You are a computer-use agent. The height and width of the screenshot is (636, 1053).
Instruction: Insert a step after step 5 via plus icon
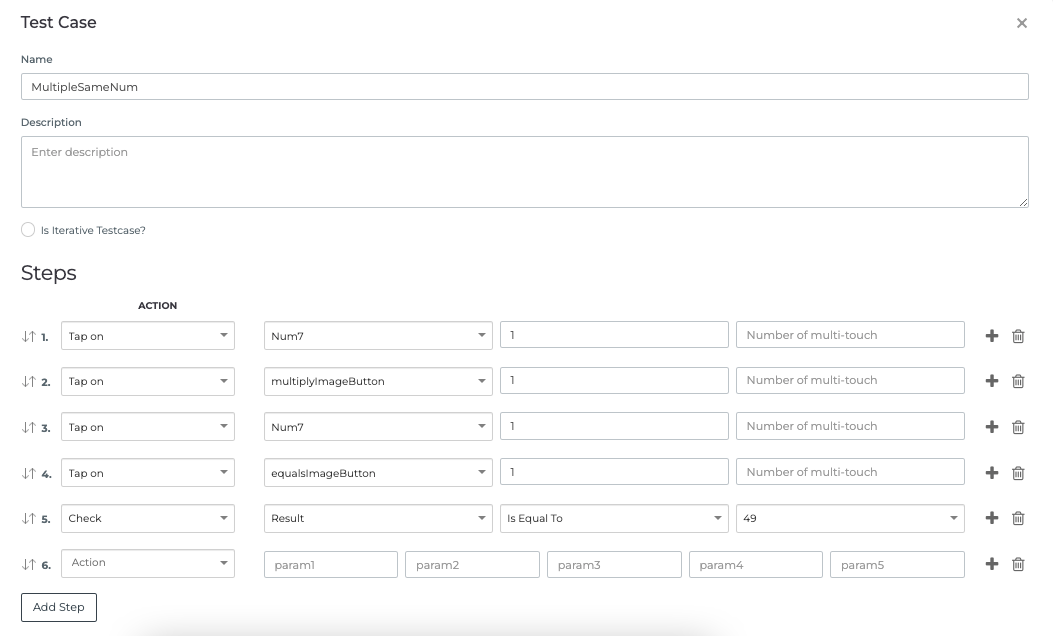[991, 518]
